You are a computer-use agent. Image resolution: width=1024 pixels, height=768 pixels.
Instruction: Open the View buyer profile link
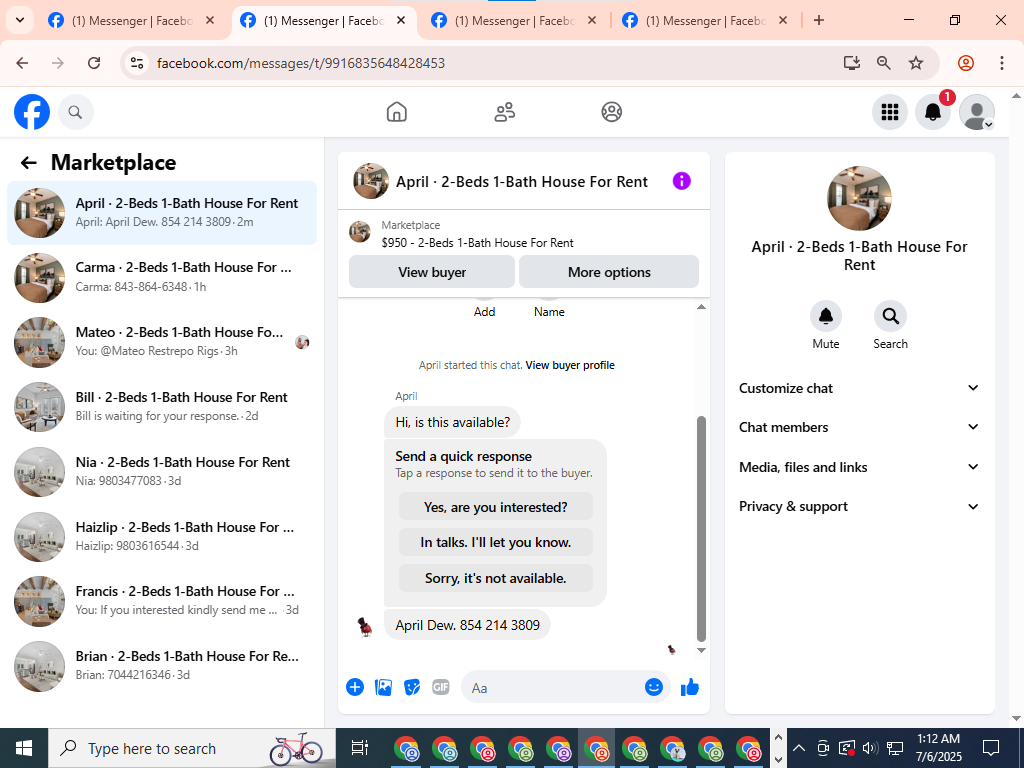569,365
